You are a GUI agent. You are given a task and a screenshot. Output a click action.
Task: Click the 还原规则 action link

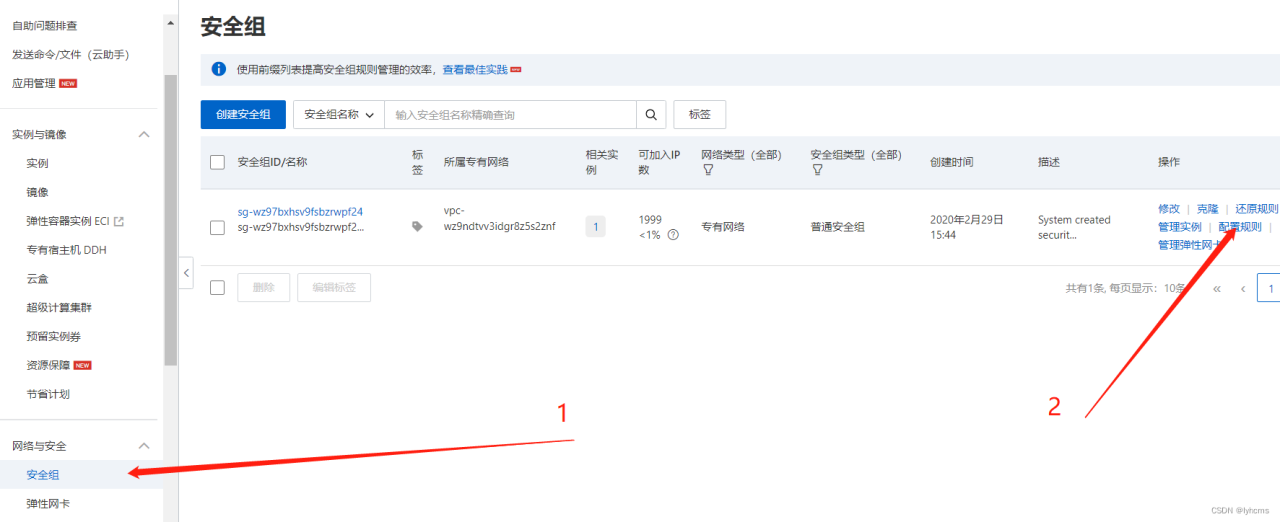coord(1256,209)
